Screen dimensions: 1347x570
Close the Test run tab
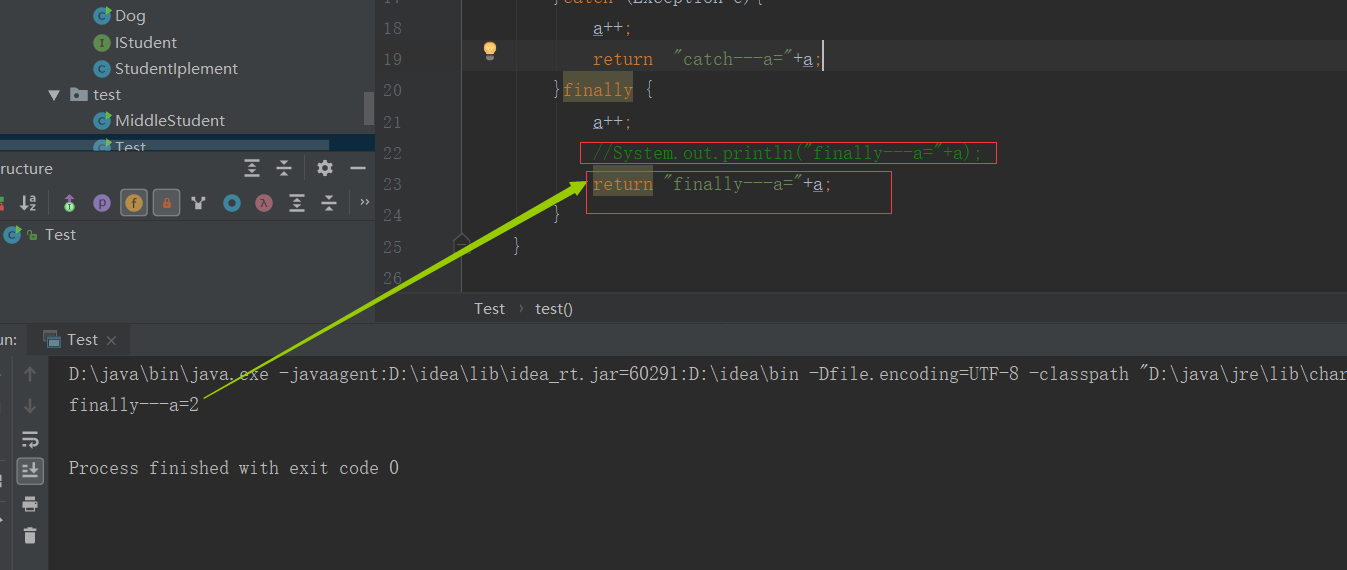point(111,340)
